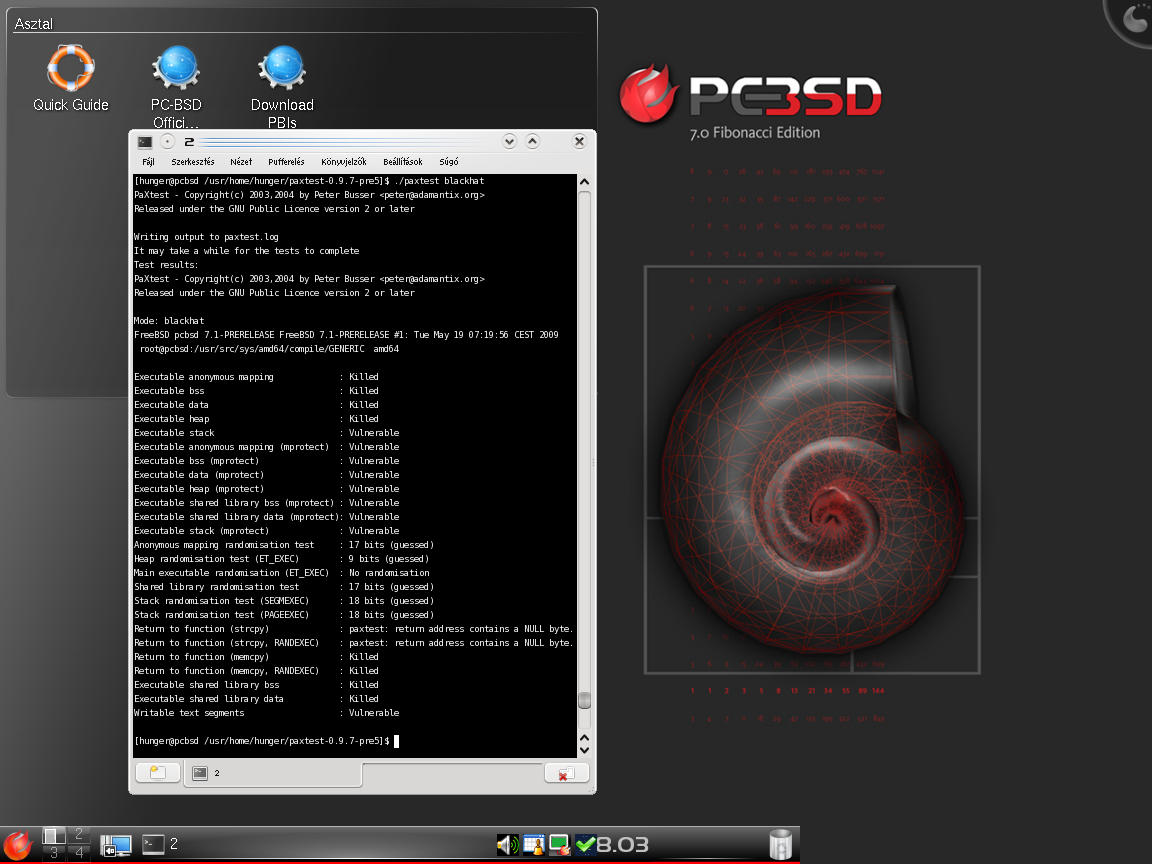This screenshot has width=1152, height=864.
Task: Open the trash can on the panel
Action: (x=780, y=844)
